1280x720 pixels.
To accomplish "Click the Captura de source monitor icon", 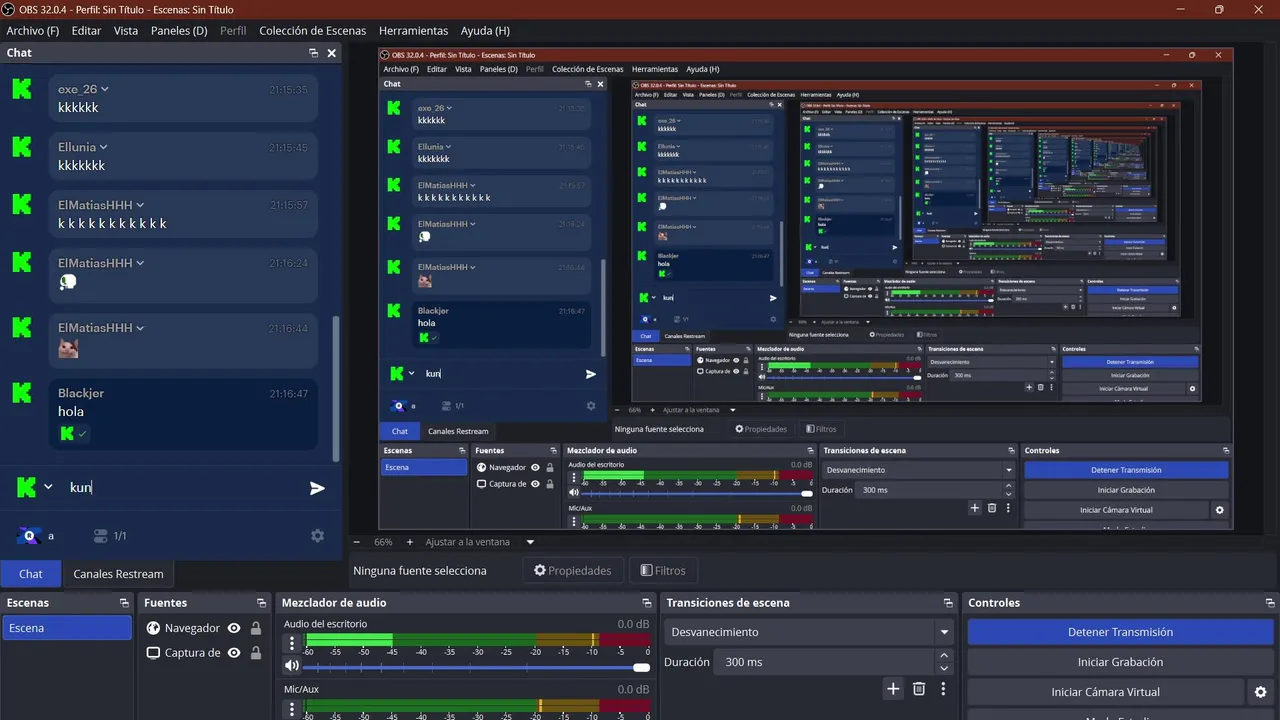I will 153,653.
